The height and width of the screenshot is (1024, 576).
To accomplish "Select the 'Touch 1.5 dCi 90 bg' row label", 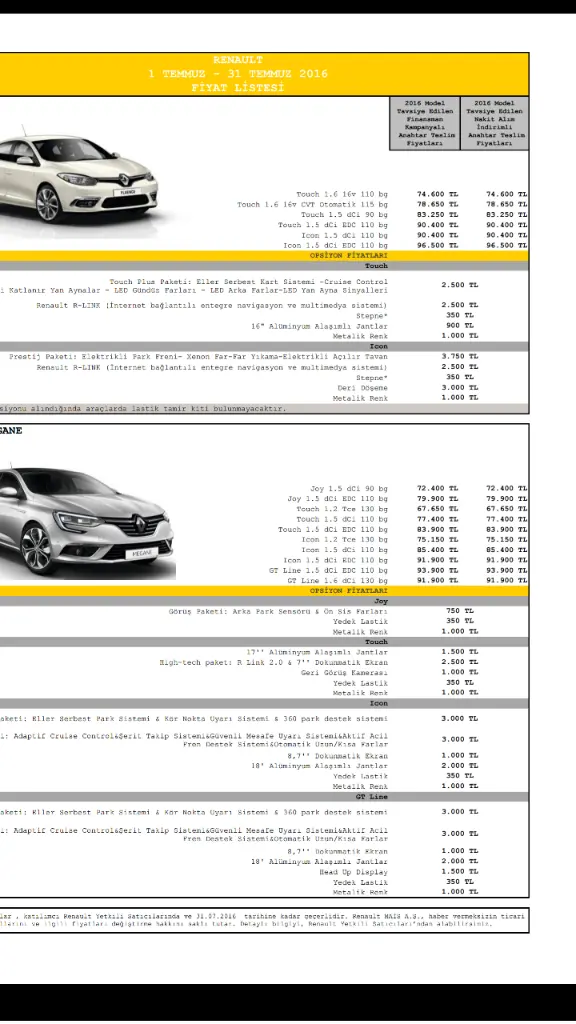I will [344, 215].
